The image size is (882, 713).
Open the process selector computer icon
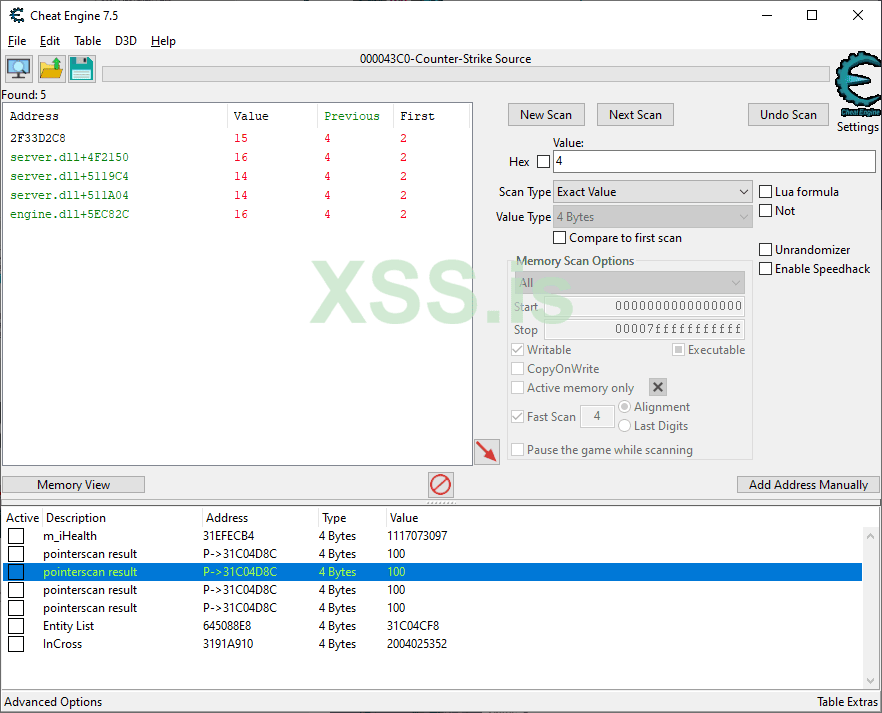click(x=19, y=69)
